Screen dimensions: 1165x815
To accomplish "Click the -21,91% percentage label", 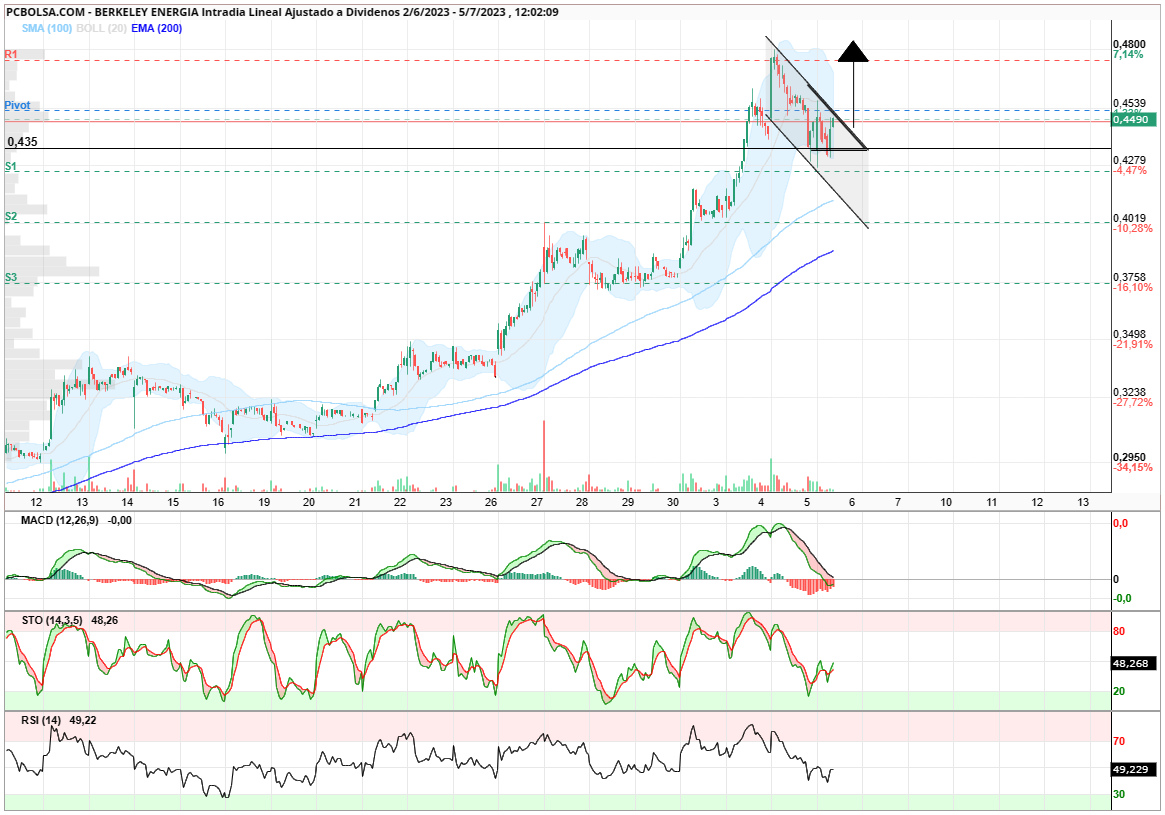I will pos(1133,344).
